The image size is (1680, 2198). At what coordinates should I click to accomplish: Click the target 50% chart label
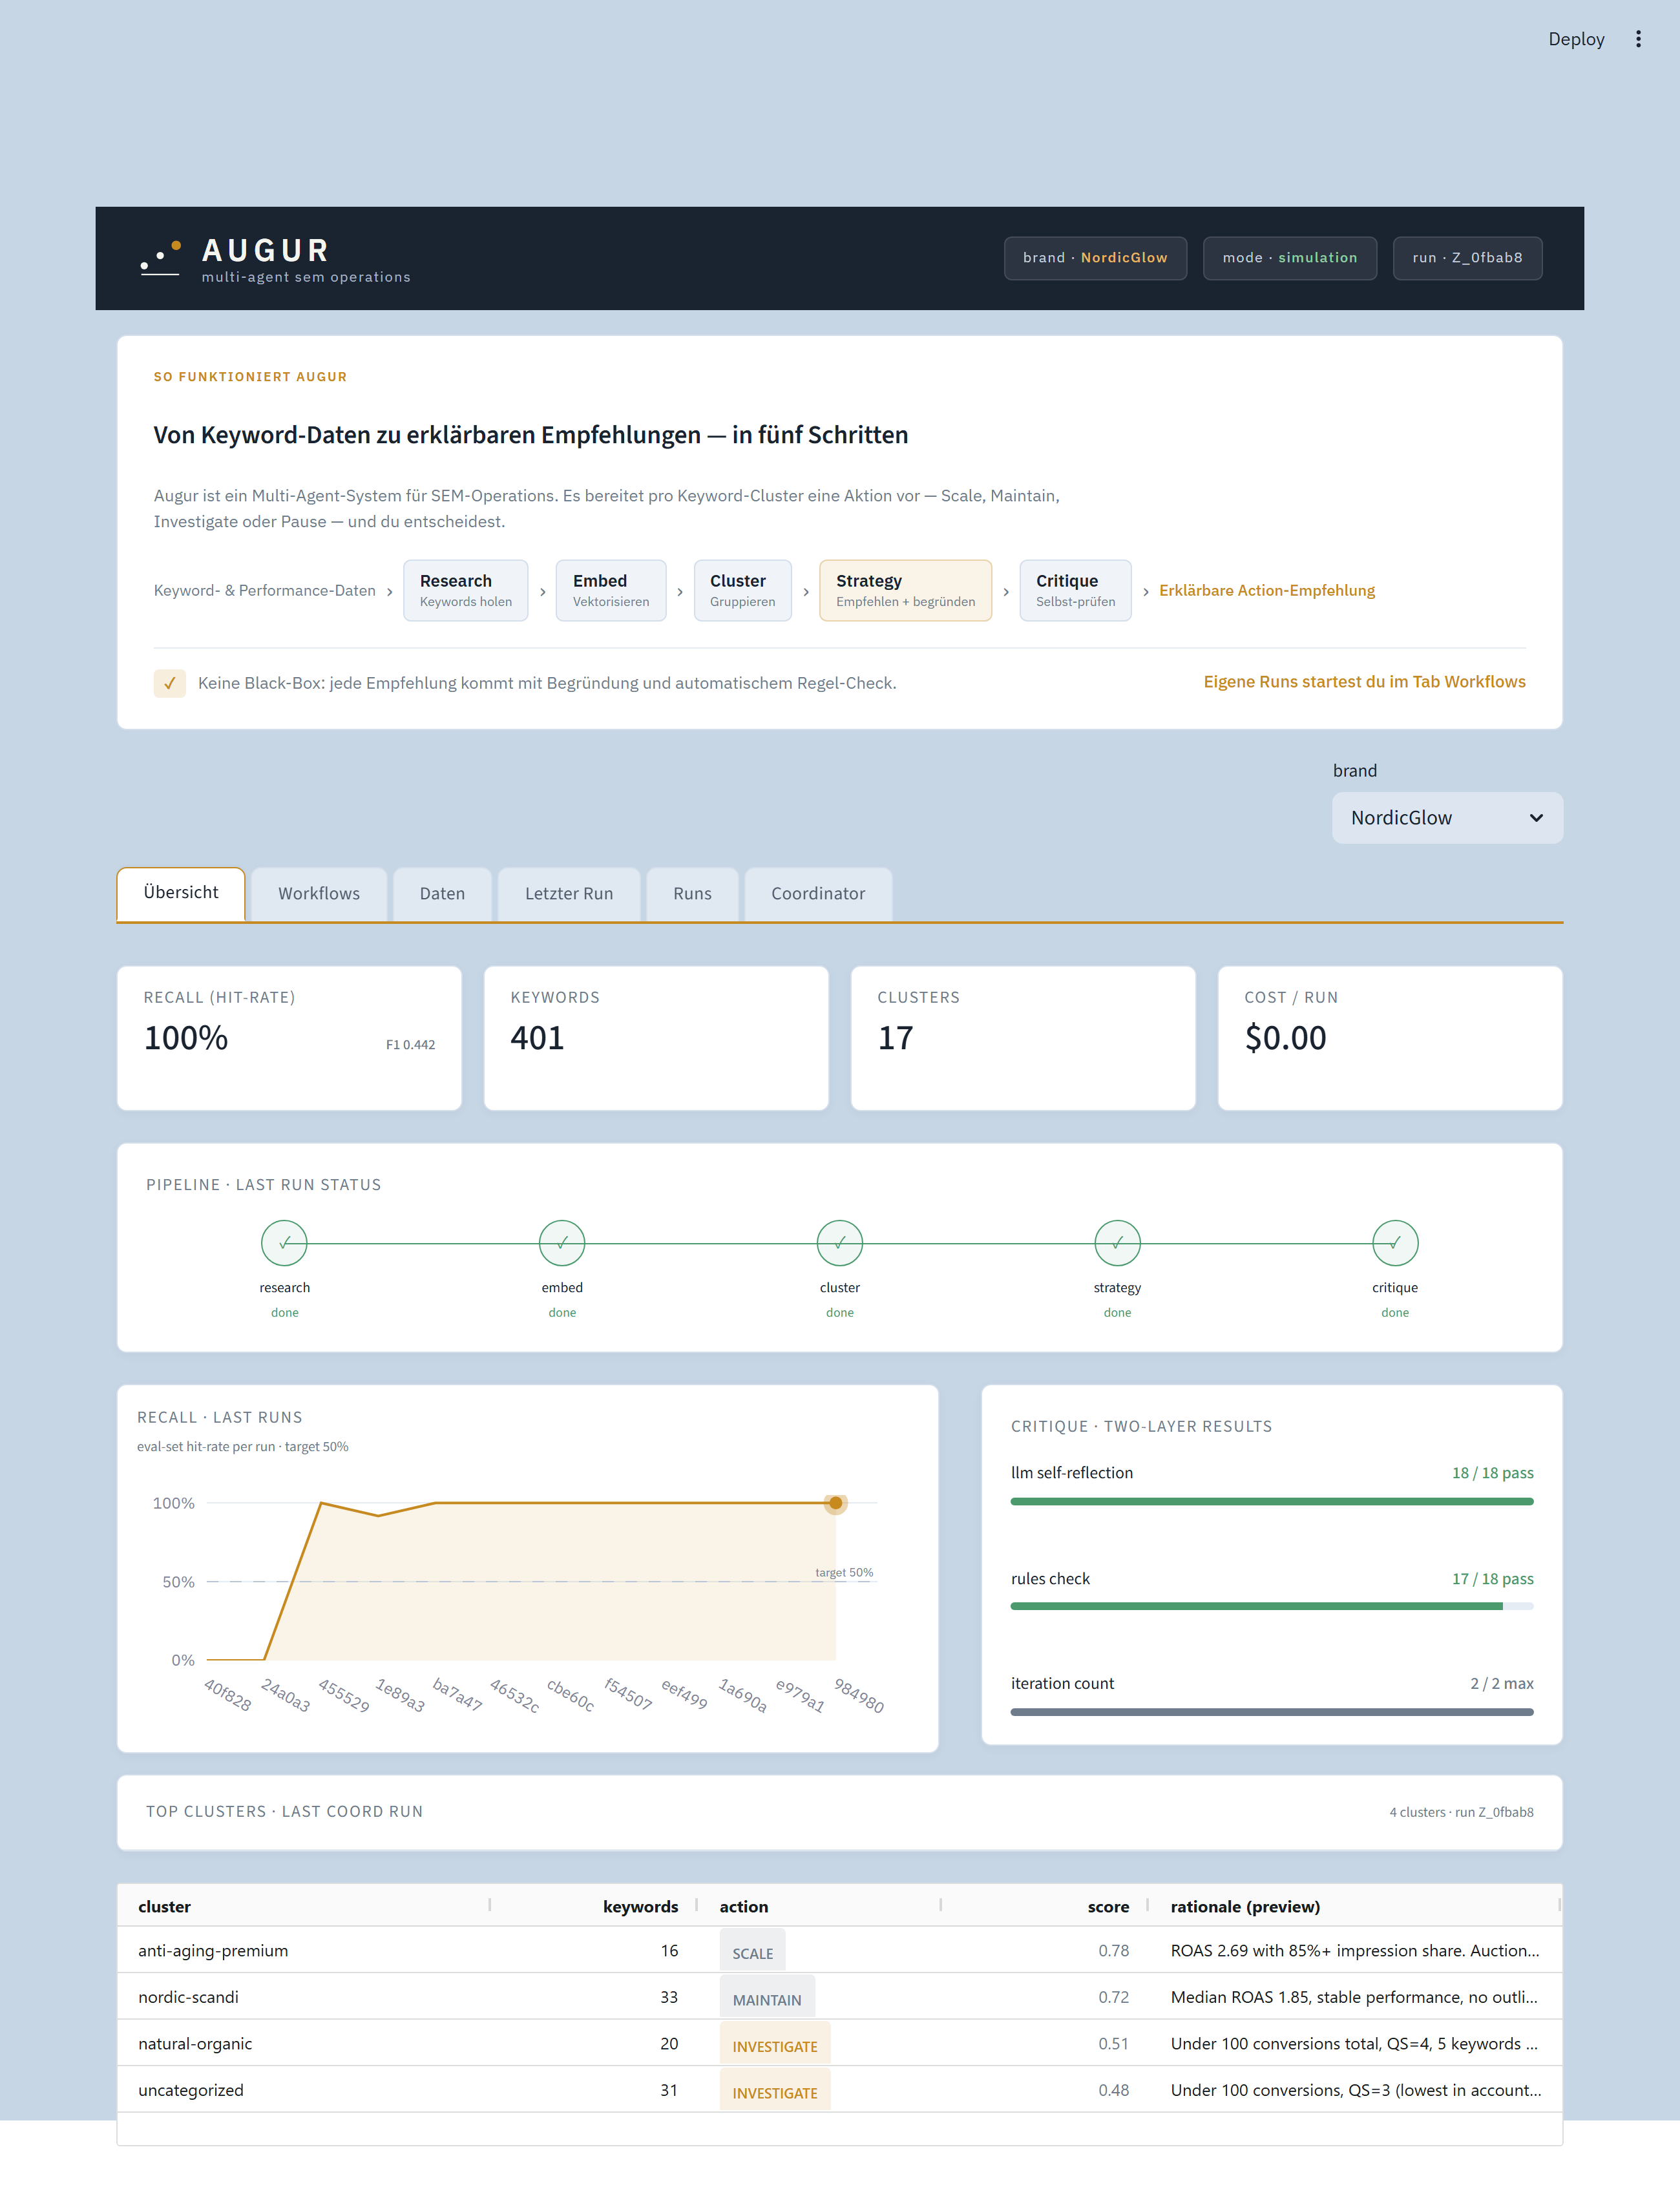(844, 1572)
